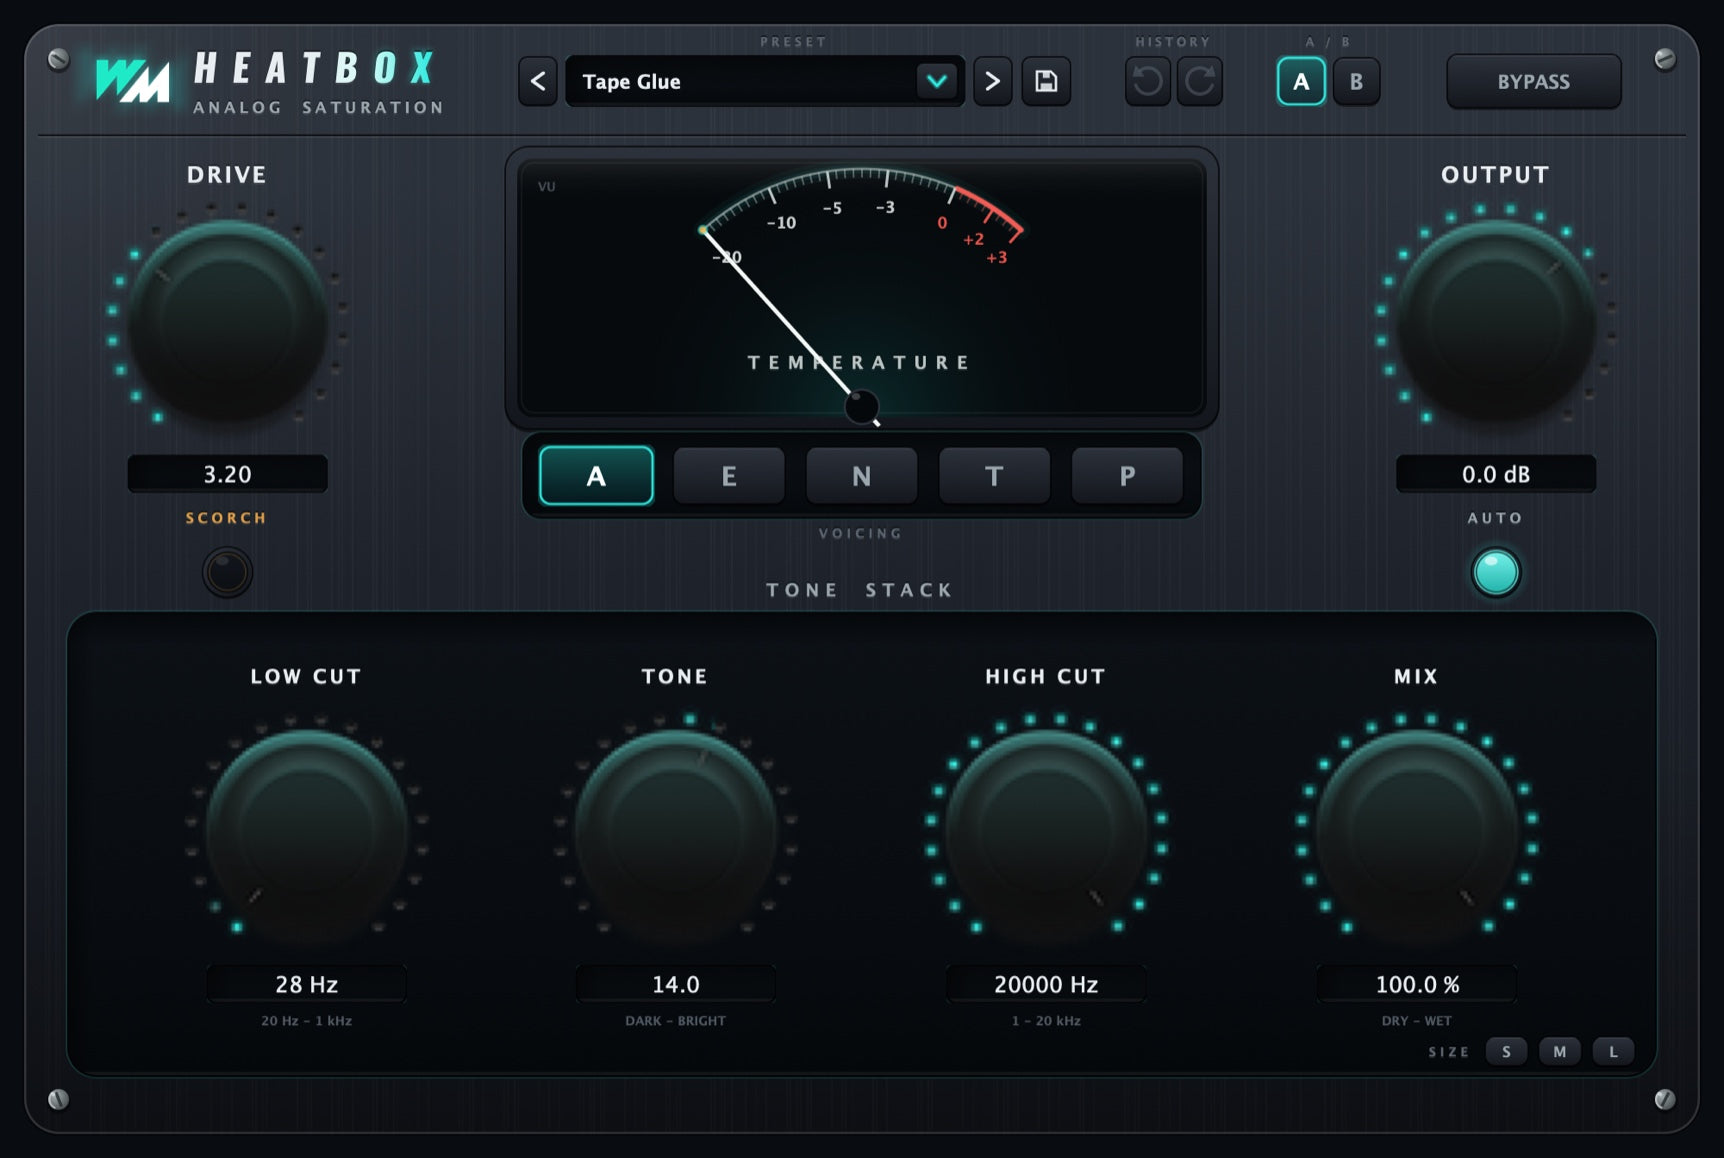
Task: Click the SCORCH label
Action: point(226,518)
